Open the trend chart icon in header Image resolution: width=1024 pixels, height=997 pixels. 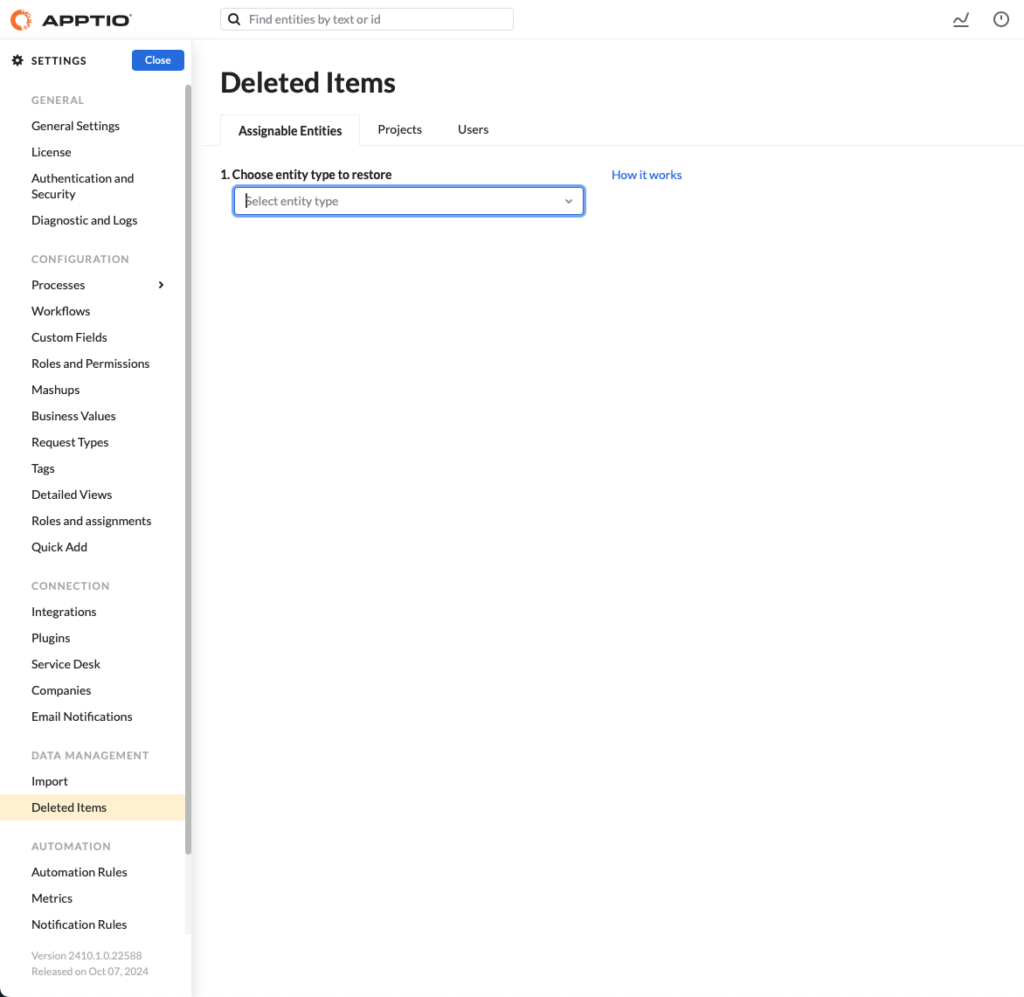tap(961, 20)
